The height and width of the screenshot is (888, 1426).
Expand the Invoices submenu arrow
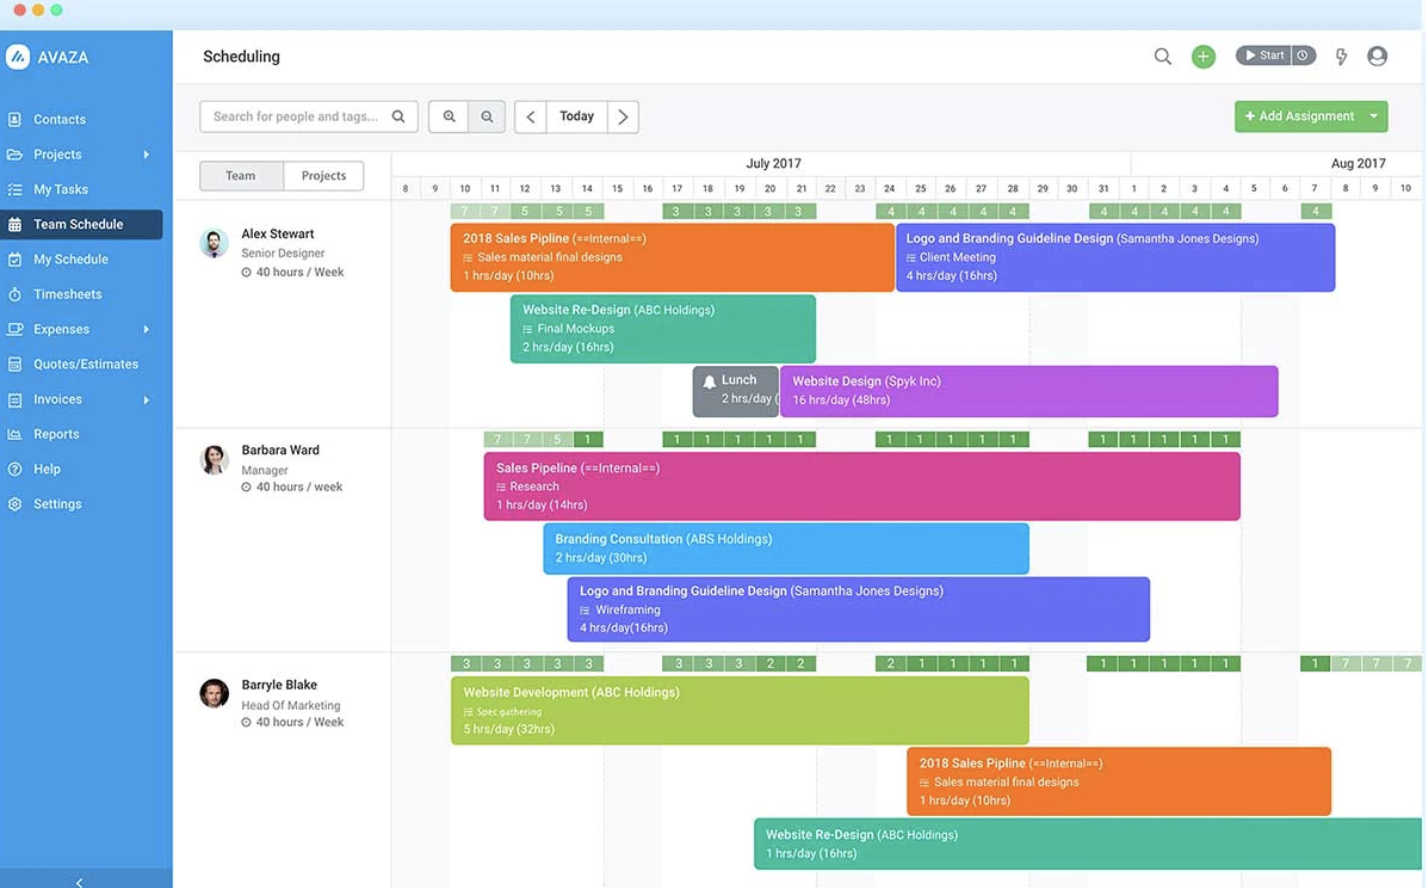(146, 399)
